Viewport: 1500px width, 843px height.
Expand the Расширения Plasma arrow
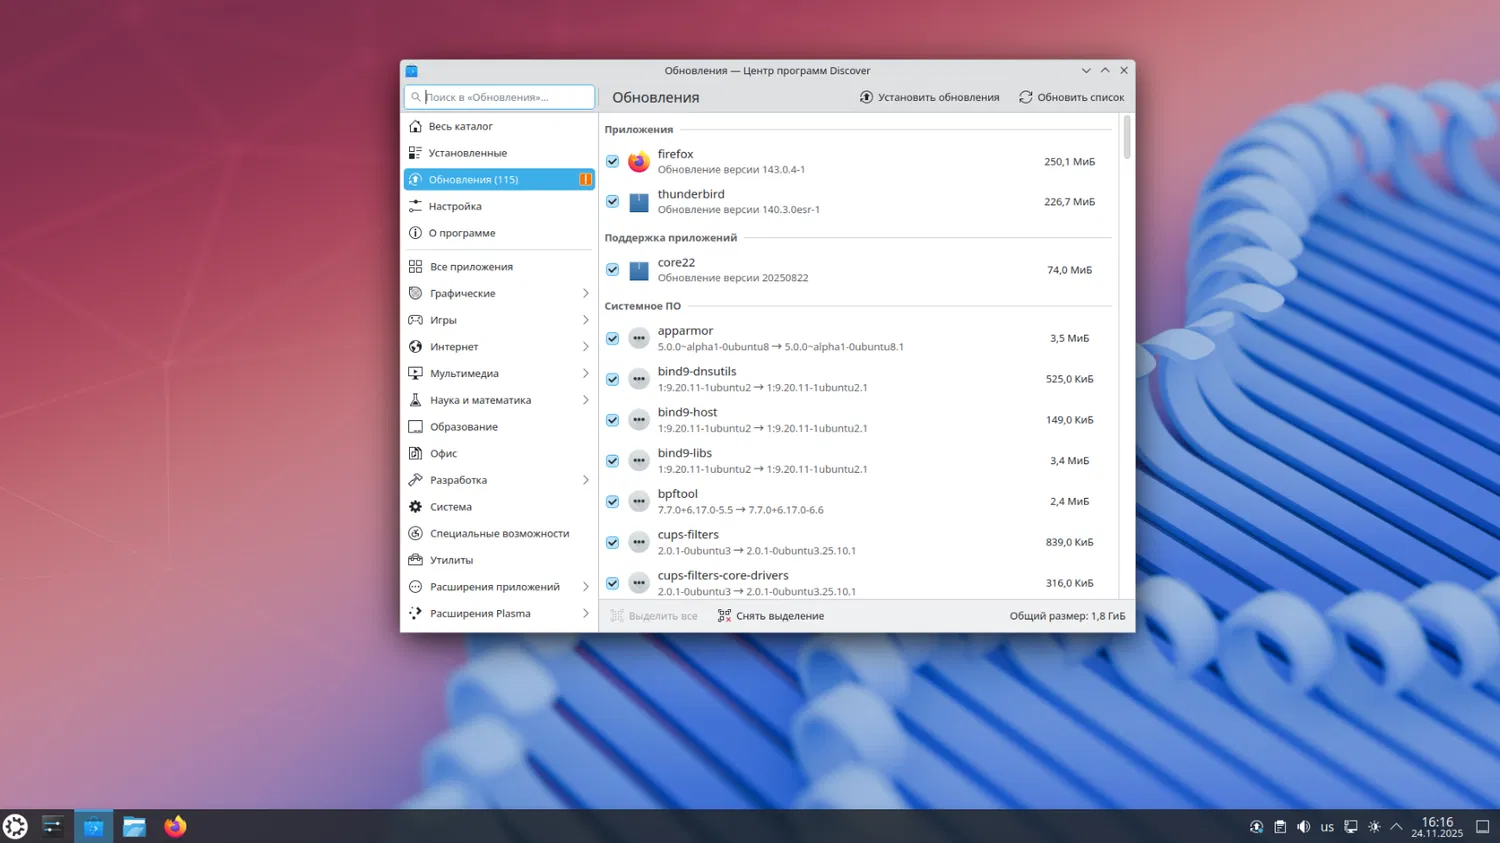[586, 614]
